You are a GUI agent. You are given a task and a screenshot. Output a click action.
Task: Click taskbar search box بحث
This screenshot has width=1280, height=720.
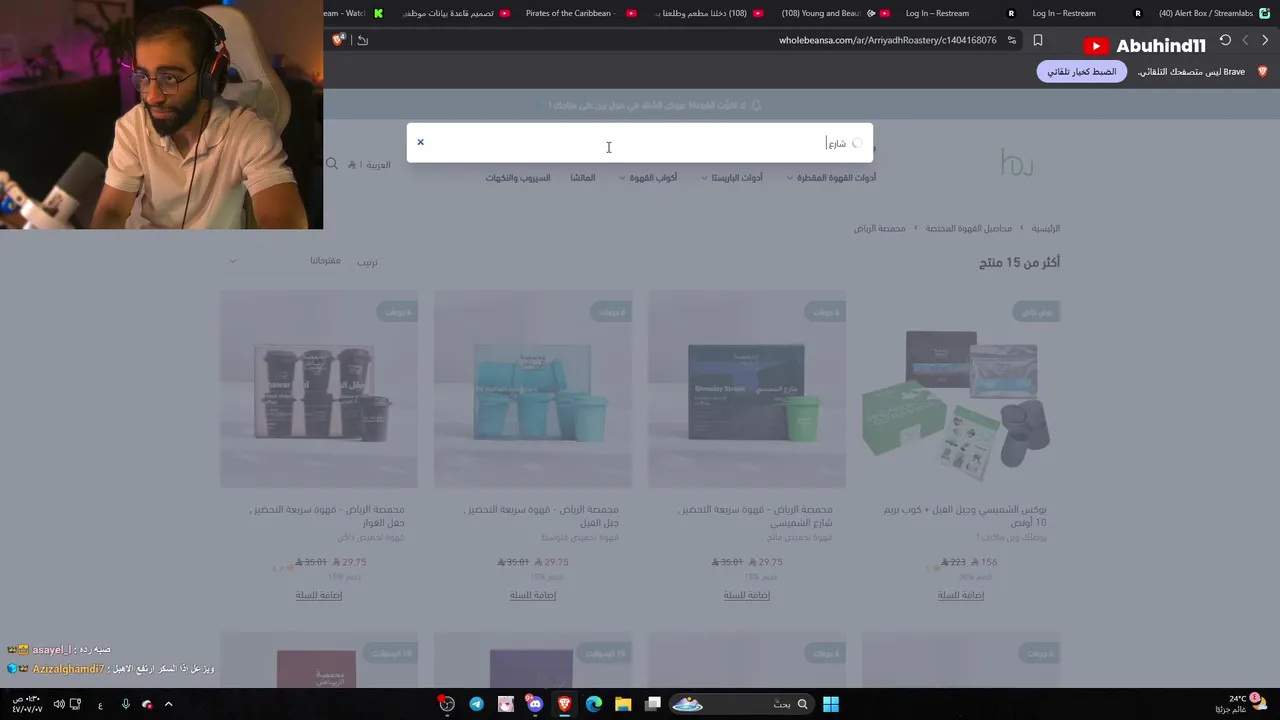pos(741,704)
